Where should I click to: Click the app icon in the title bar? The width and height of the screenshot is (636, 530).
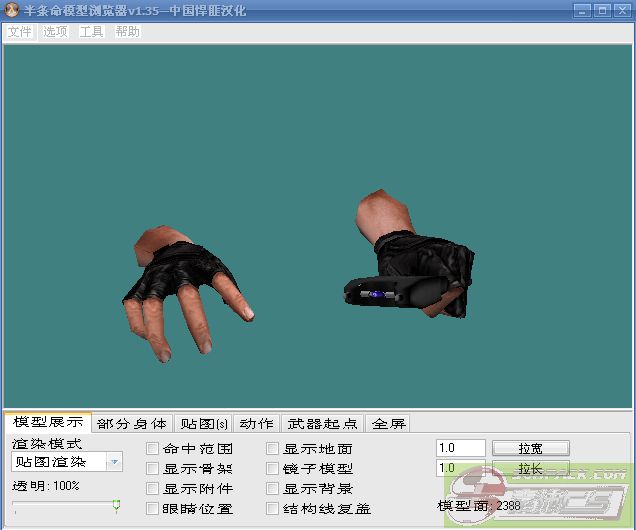click(12, 11)
